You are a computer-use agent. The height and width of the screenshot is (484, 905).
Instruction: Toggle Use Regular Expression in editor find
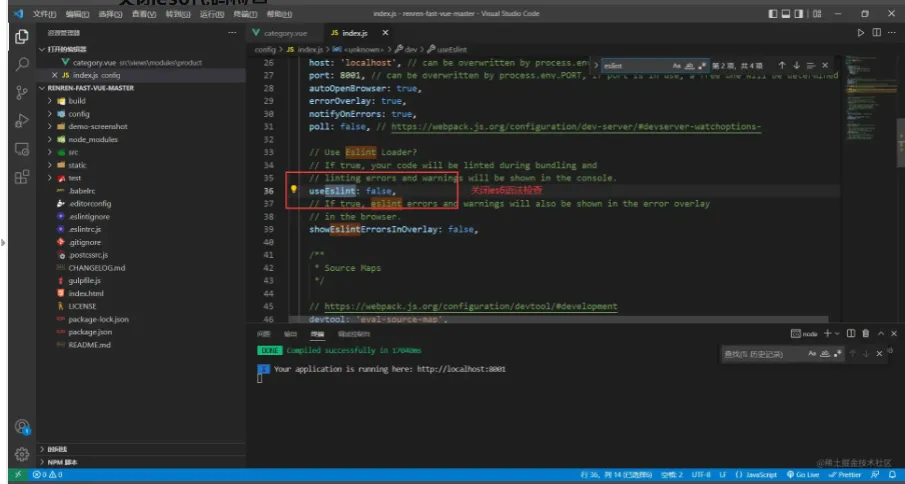[702, 65]
